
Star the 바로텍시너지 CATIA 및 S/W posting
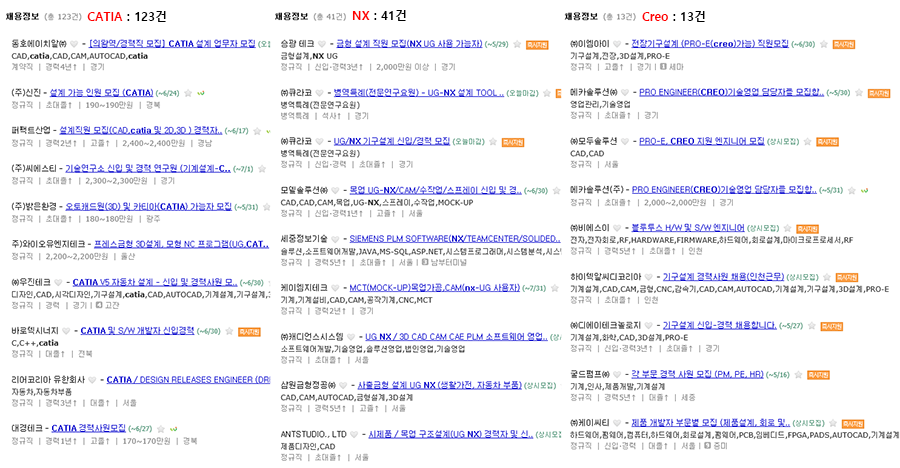[229, 331]
